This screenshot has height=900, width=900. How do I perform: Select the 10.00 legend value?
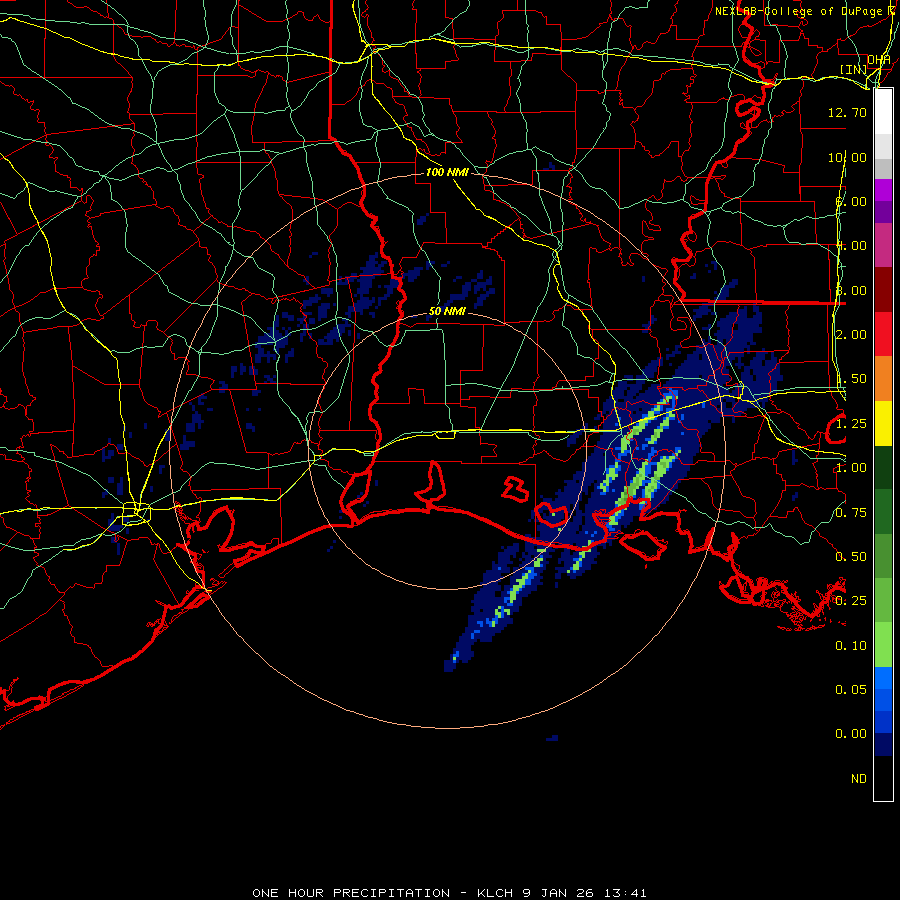click(847, 157)
